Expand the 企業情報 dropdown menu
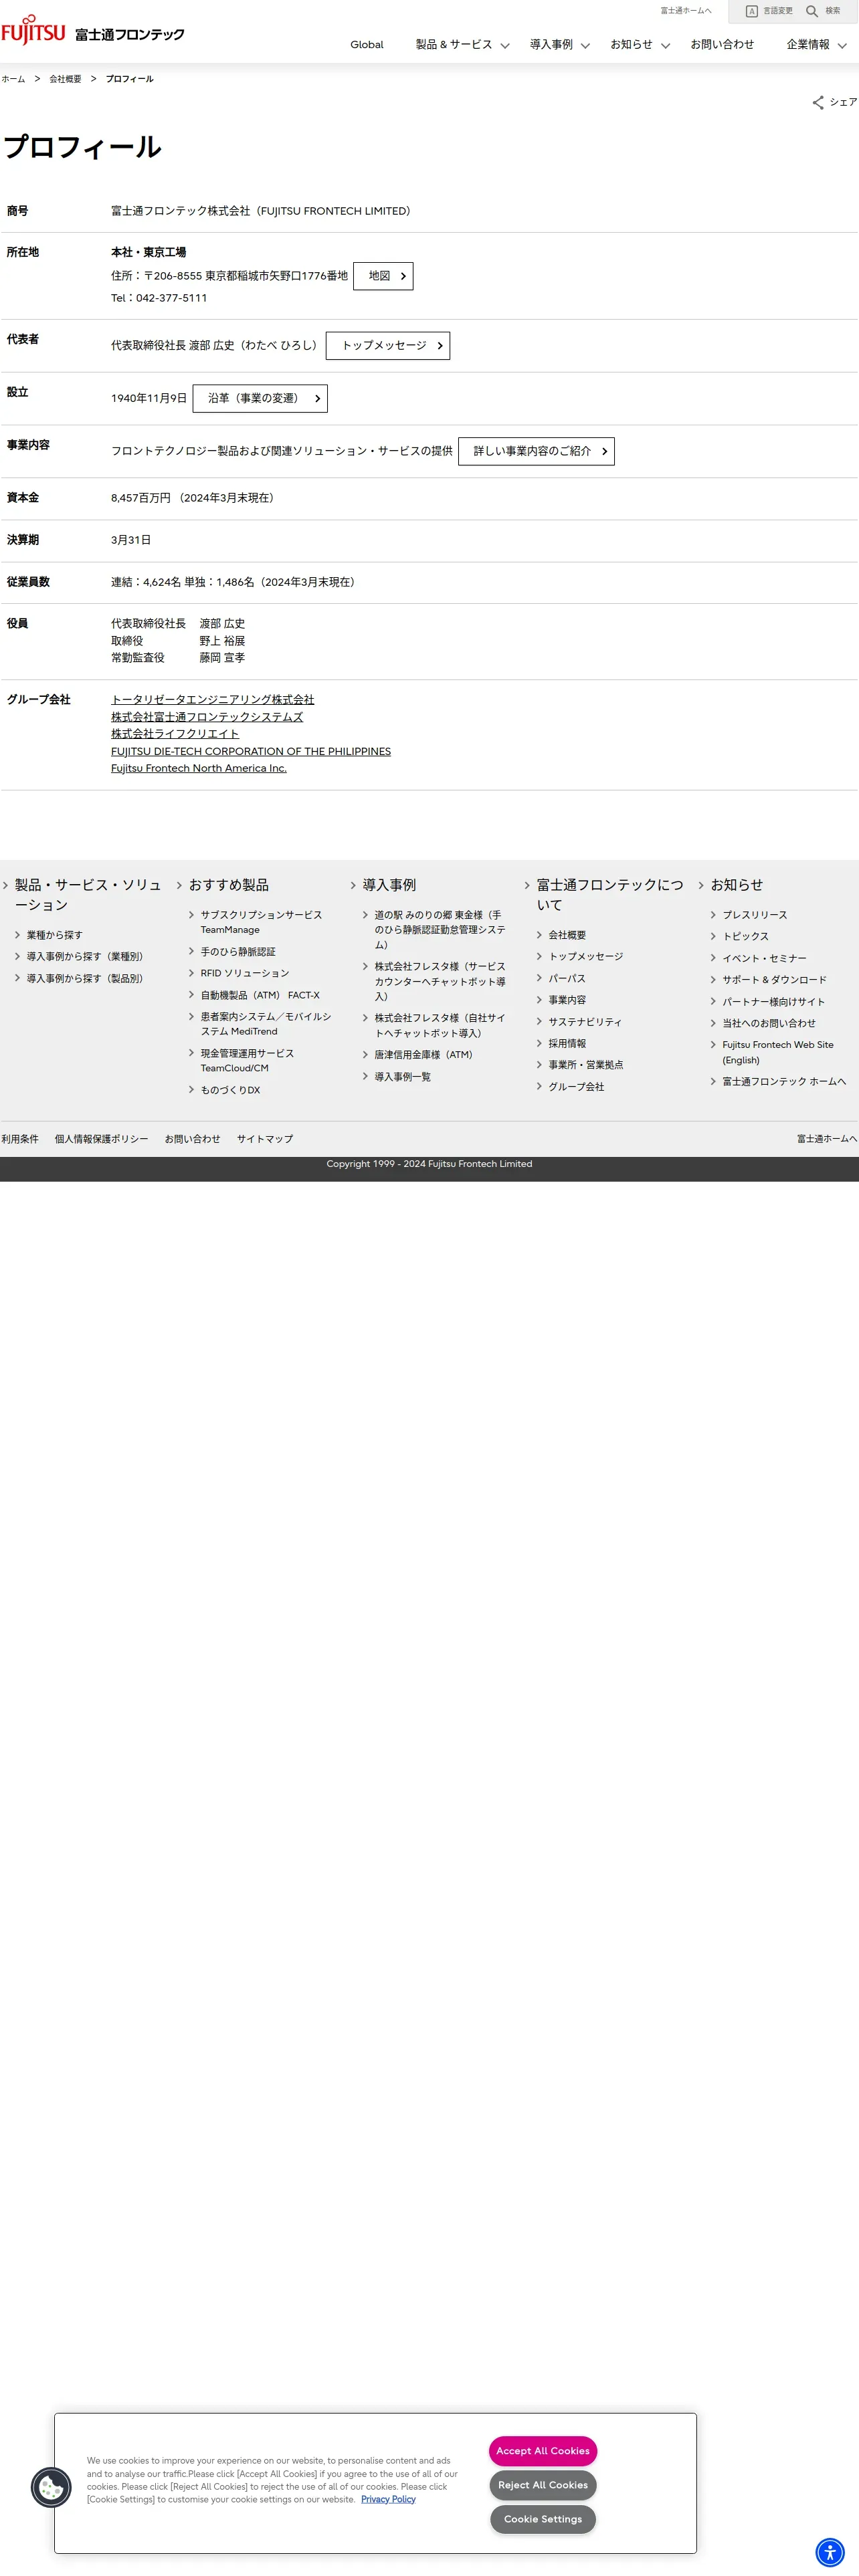Viewport: 859px width, 2576px height. pos(816,45)
